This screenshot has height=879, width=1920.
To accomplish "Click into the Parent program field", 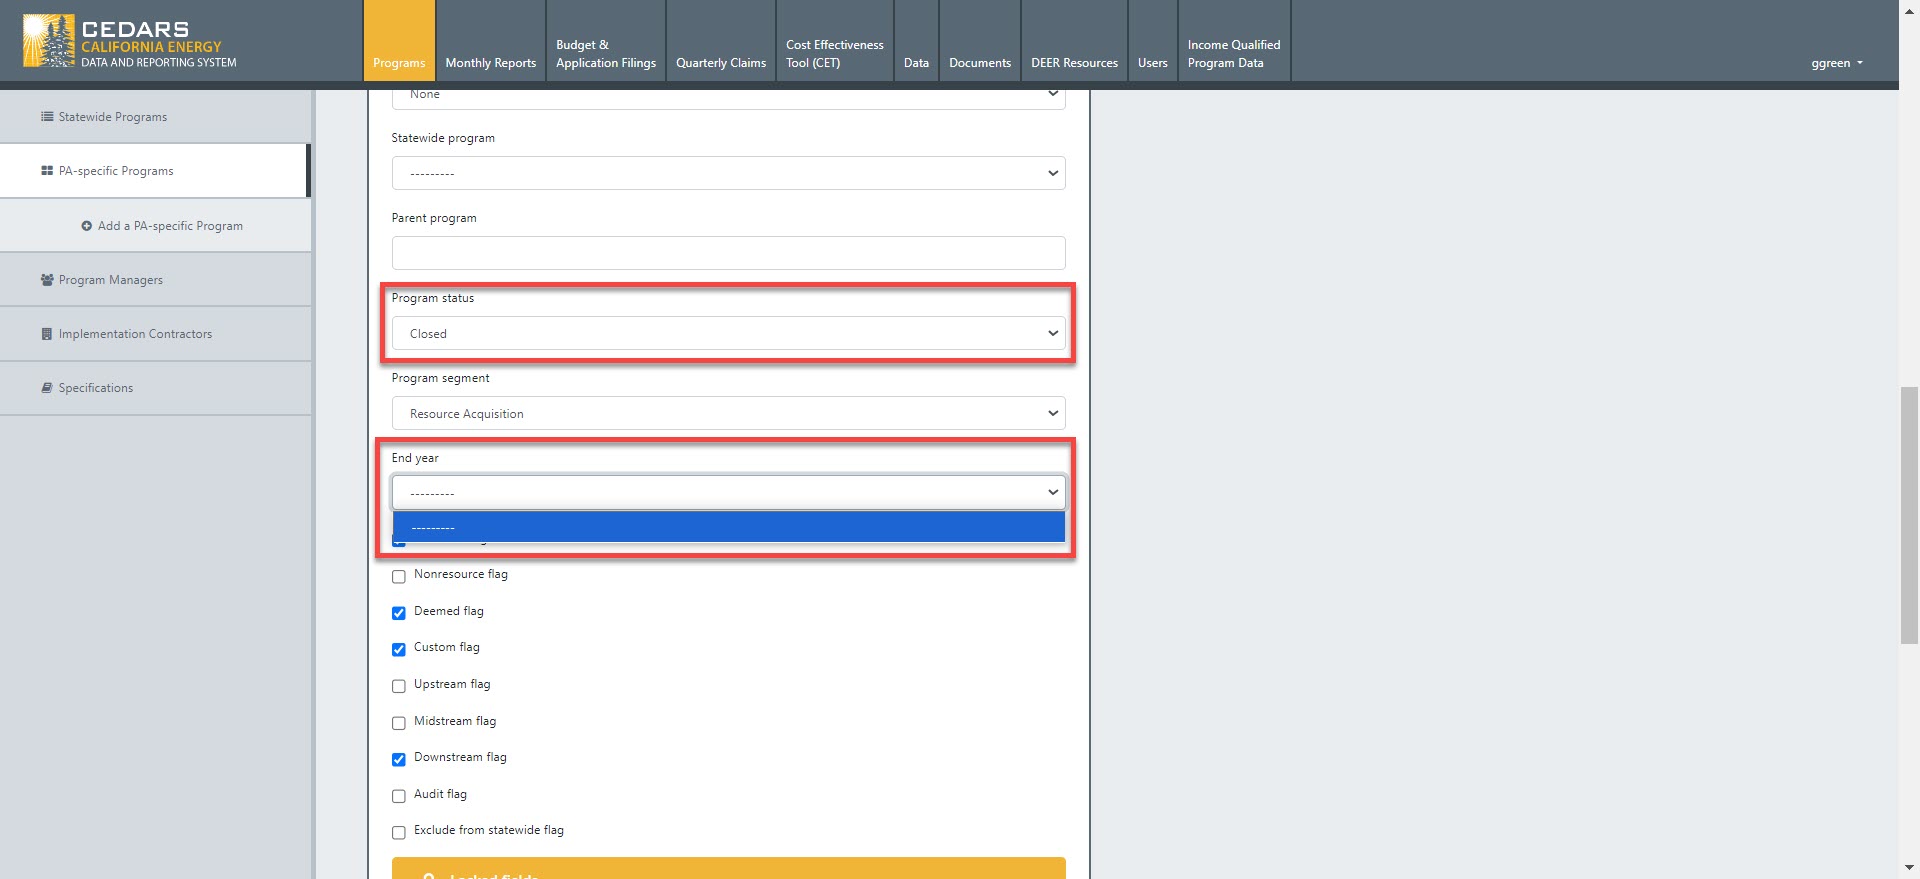I will point(728,253).
